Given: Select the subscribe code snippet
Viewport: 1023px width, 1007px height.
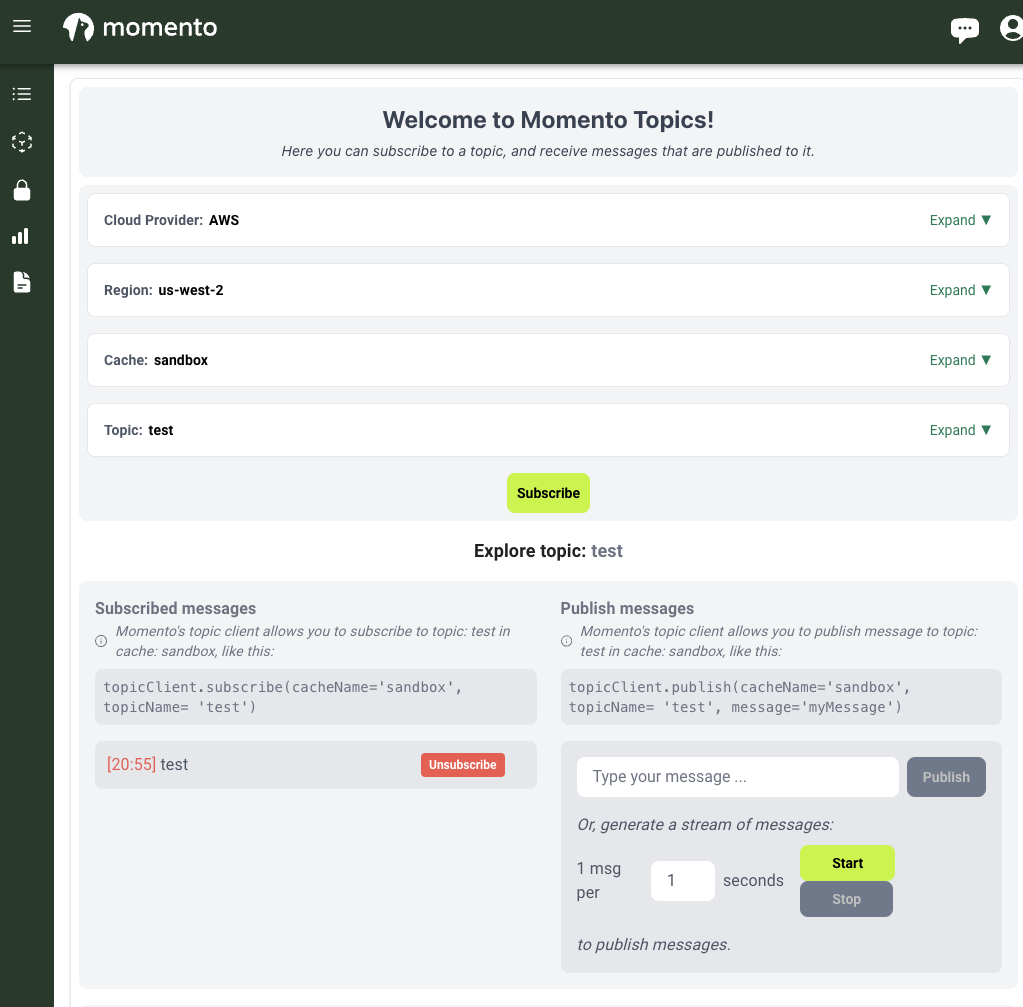Looking at the screenshot, I should [316, 697].
